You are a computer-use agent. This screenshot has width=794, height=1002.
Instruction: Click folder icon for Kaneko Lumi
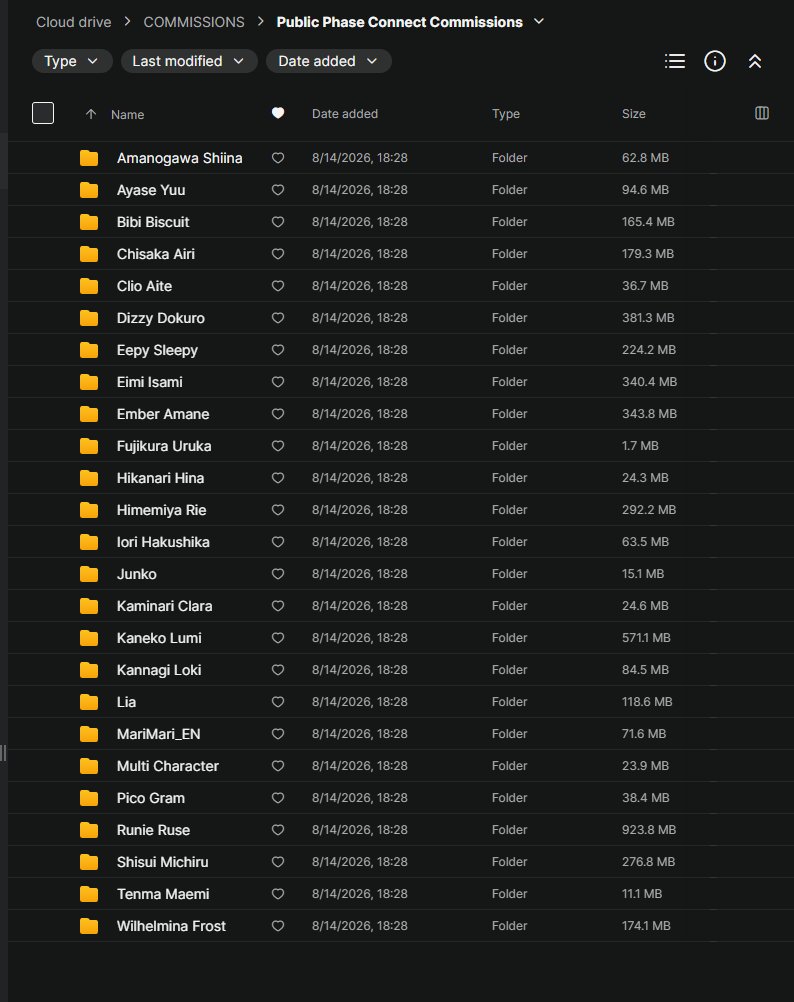89,638
